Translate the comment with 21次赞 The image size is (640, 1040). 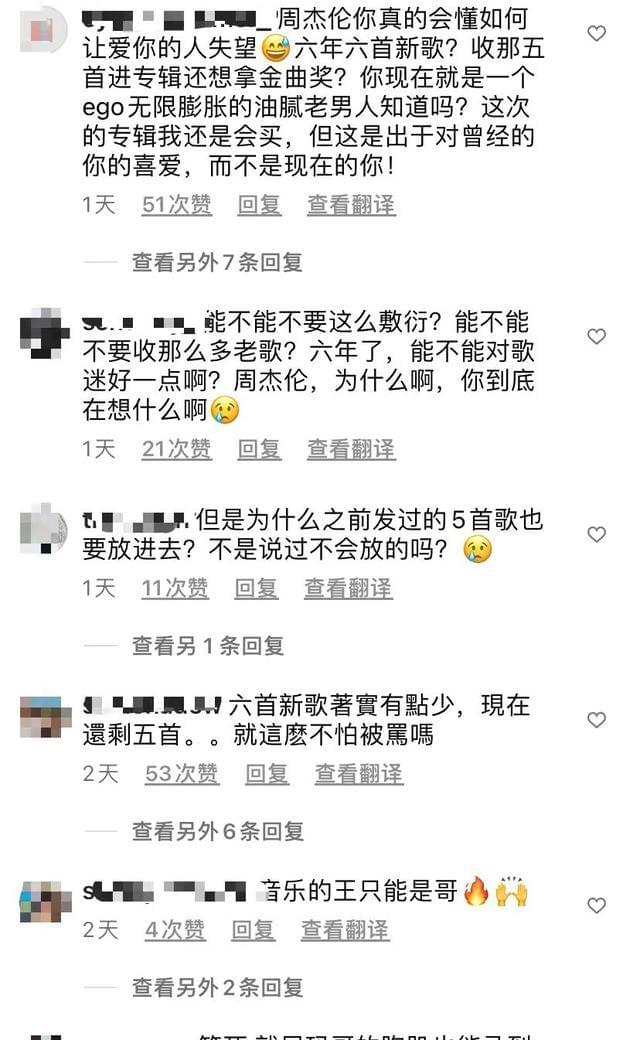351,450
